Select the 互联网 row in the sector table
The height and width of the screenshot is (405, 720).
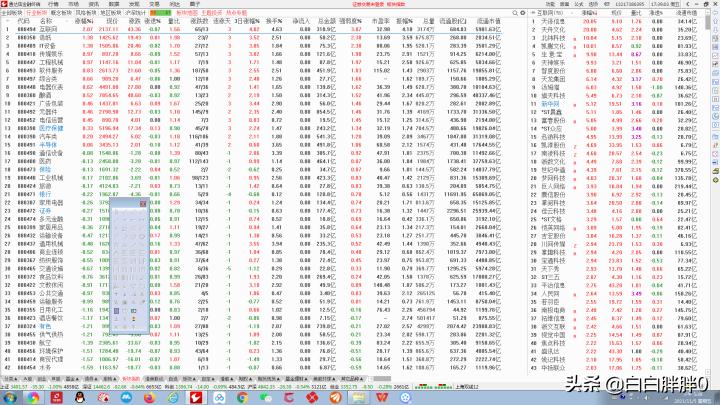tap(251, 29)
